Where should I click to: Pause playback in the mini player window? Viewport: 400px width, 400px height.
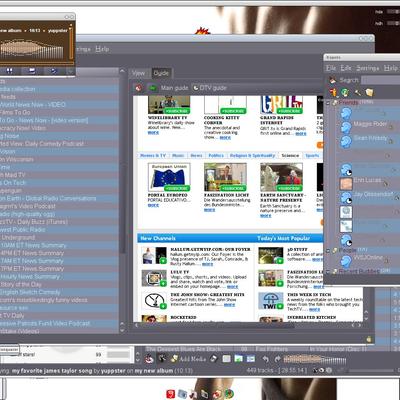[x=9, y=71]
